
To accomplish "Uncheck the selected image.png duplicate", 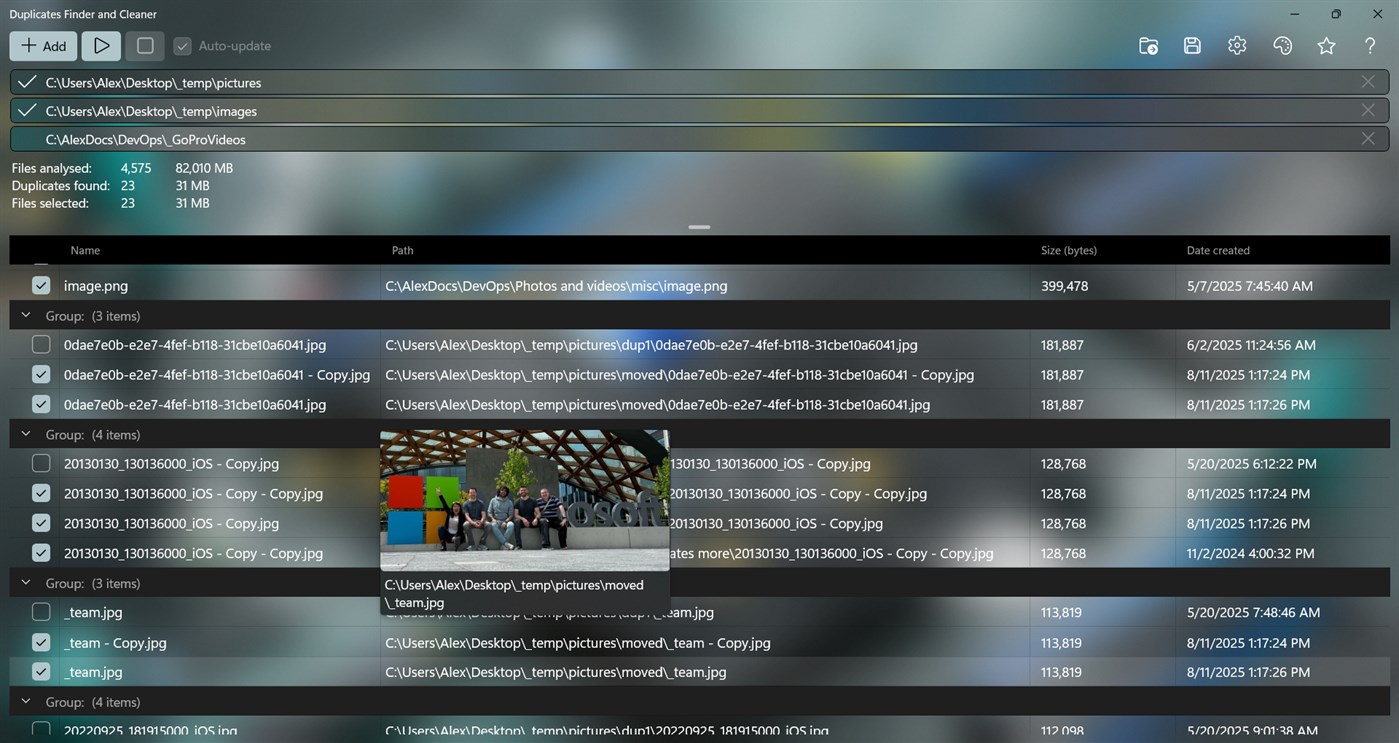I will (40, 285).
